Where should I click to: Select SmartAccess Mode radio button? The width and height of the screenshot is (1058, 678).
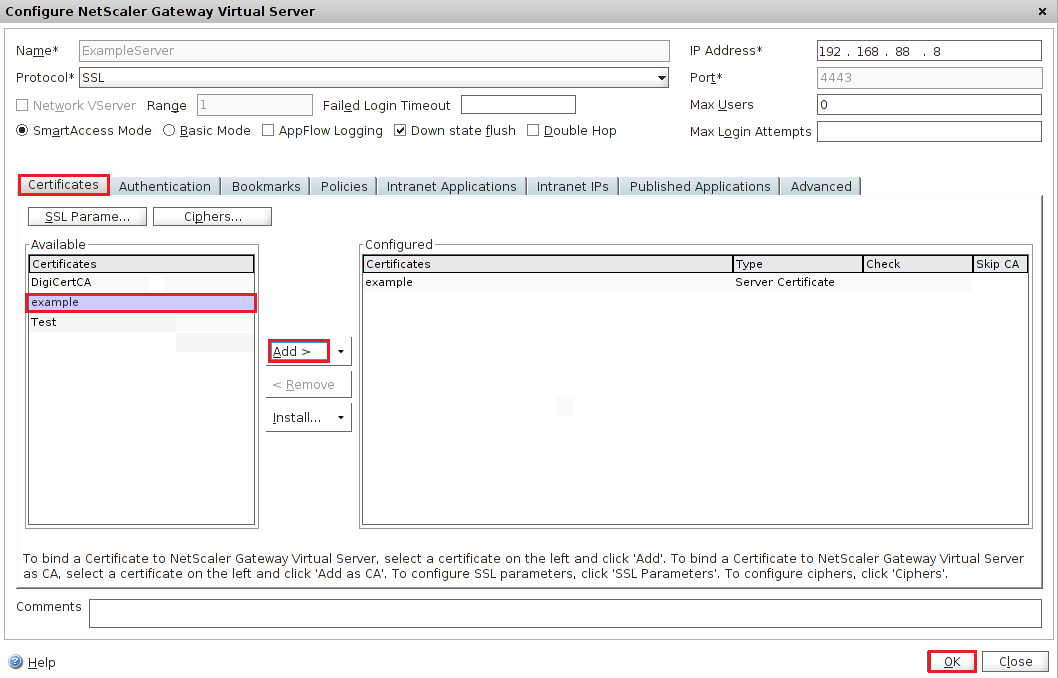click(x=23, y=131)
